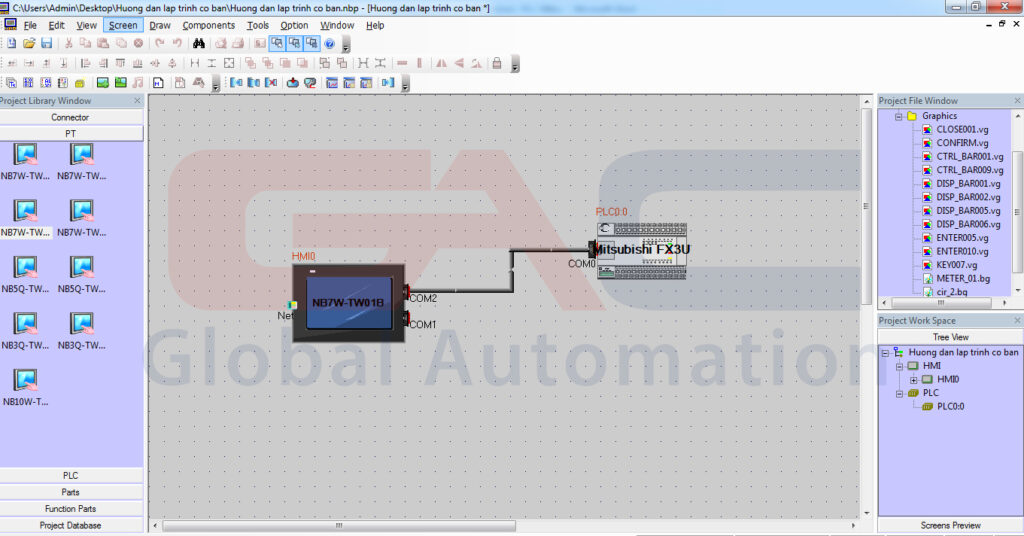Click the blue icon with a red X
Screen dimensions: 1024x536
(271, 83)
